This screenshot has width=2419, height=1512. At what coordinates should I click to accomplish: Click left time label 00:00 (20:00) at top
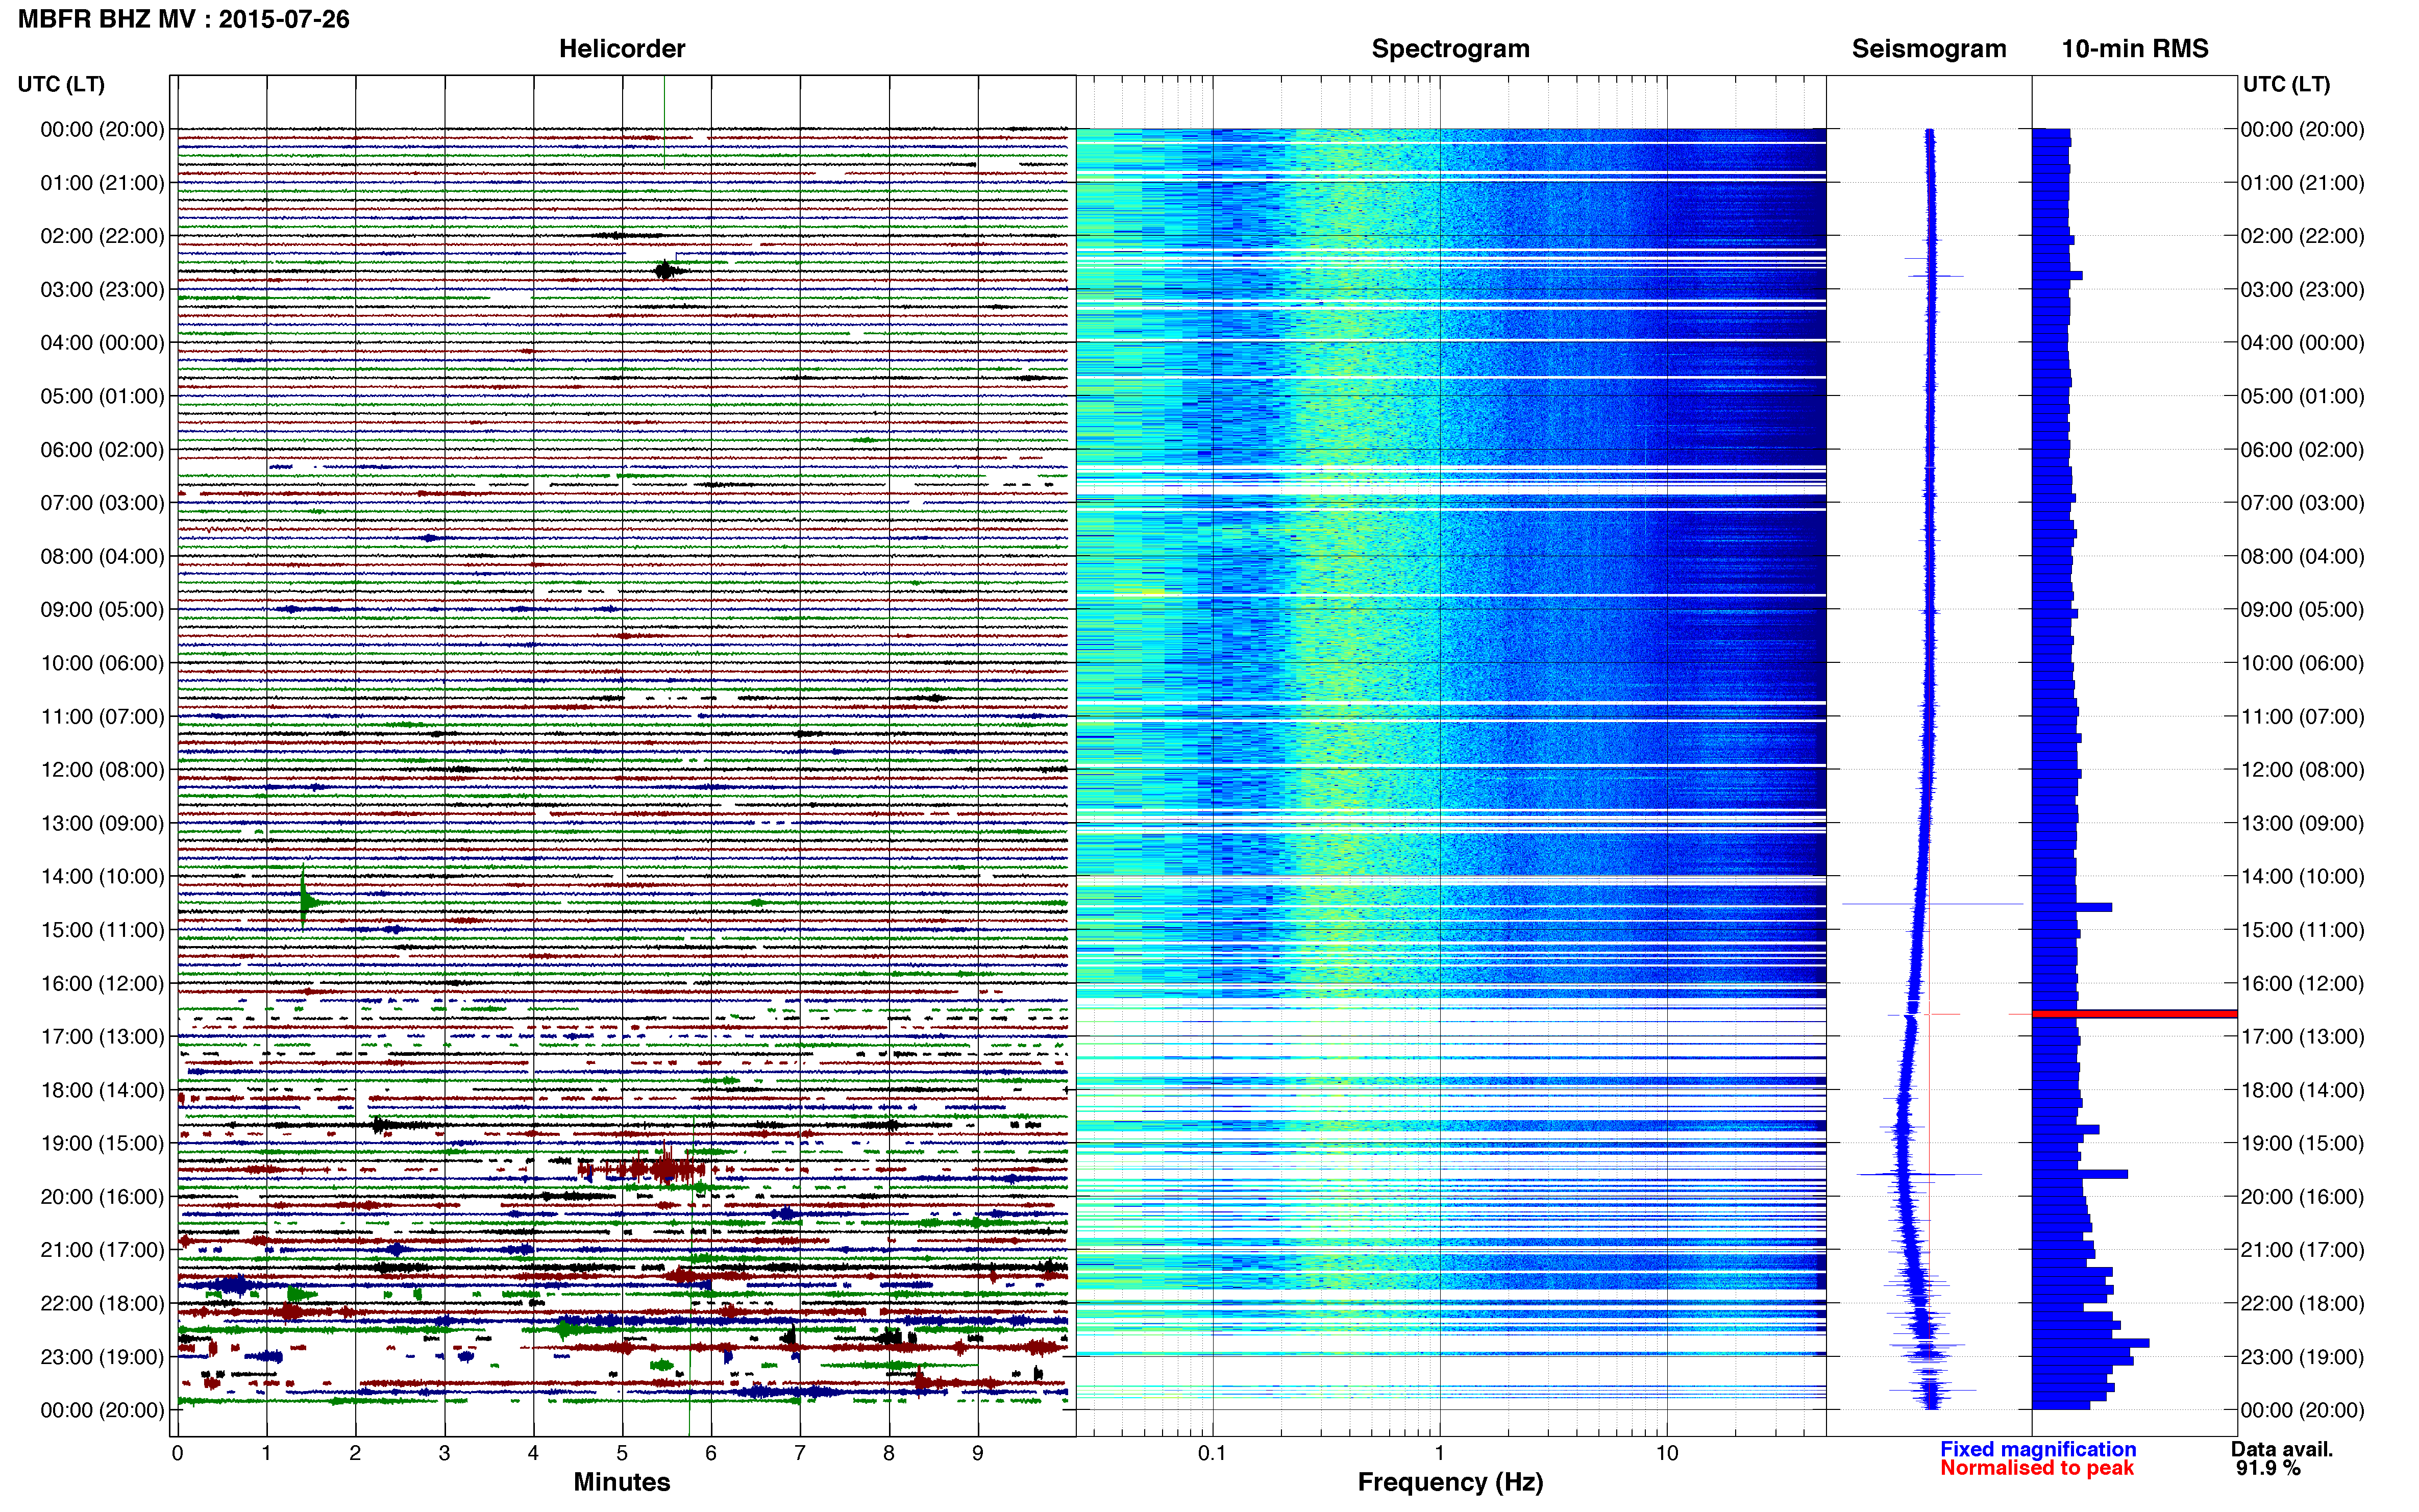102,129
